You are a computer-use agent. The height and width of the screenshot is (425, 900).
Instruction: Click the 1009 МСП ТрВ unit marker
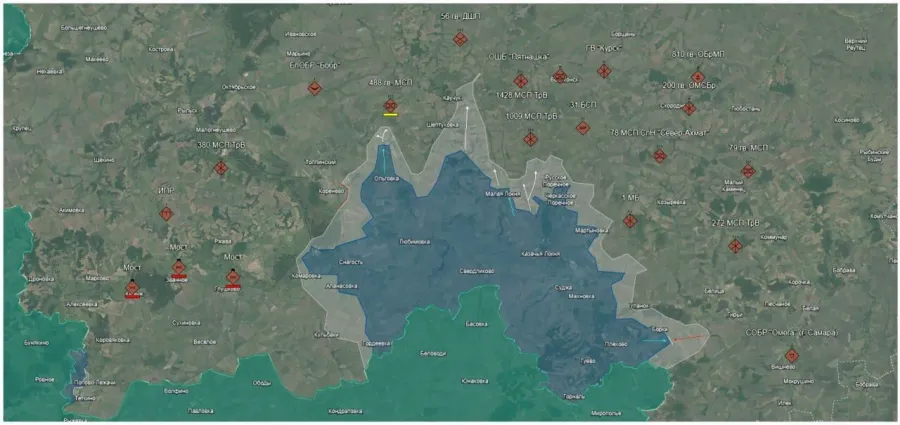coord(530,139)
